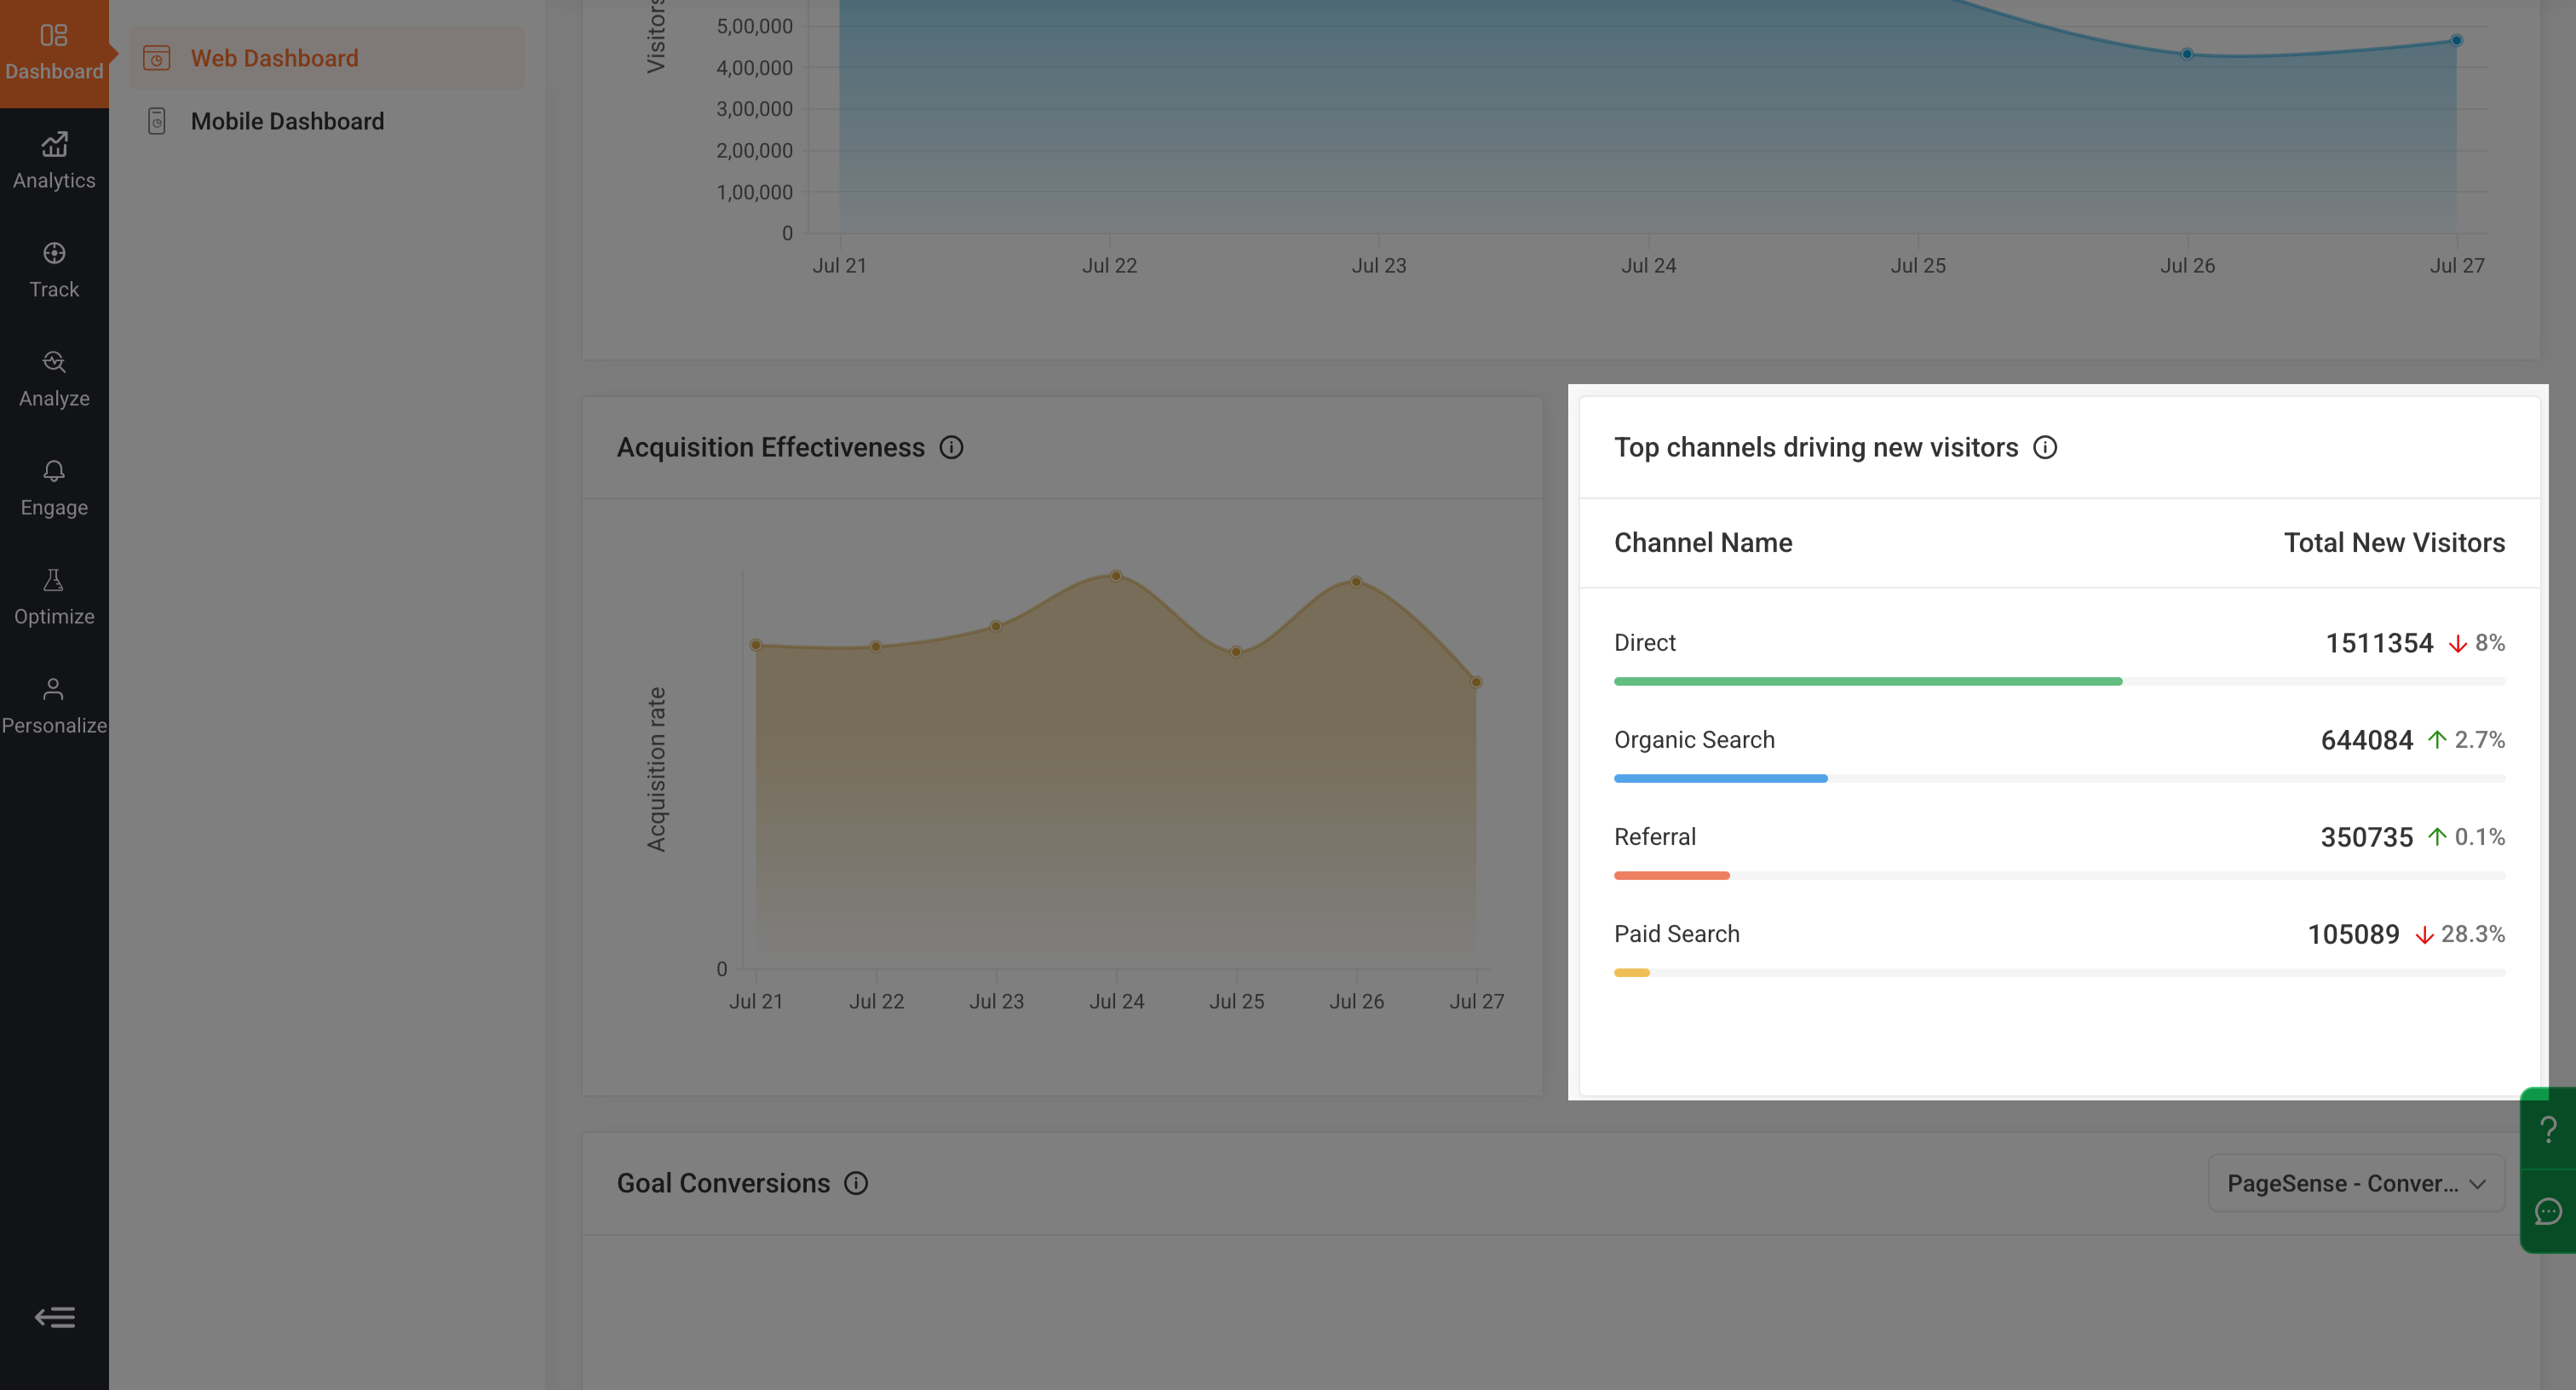Show info for Goal Conversions
Image resolution: width=2576 pixels, height=1390 pixels.
pos(856,1183)
